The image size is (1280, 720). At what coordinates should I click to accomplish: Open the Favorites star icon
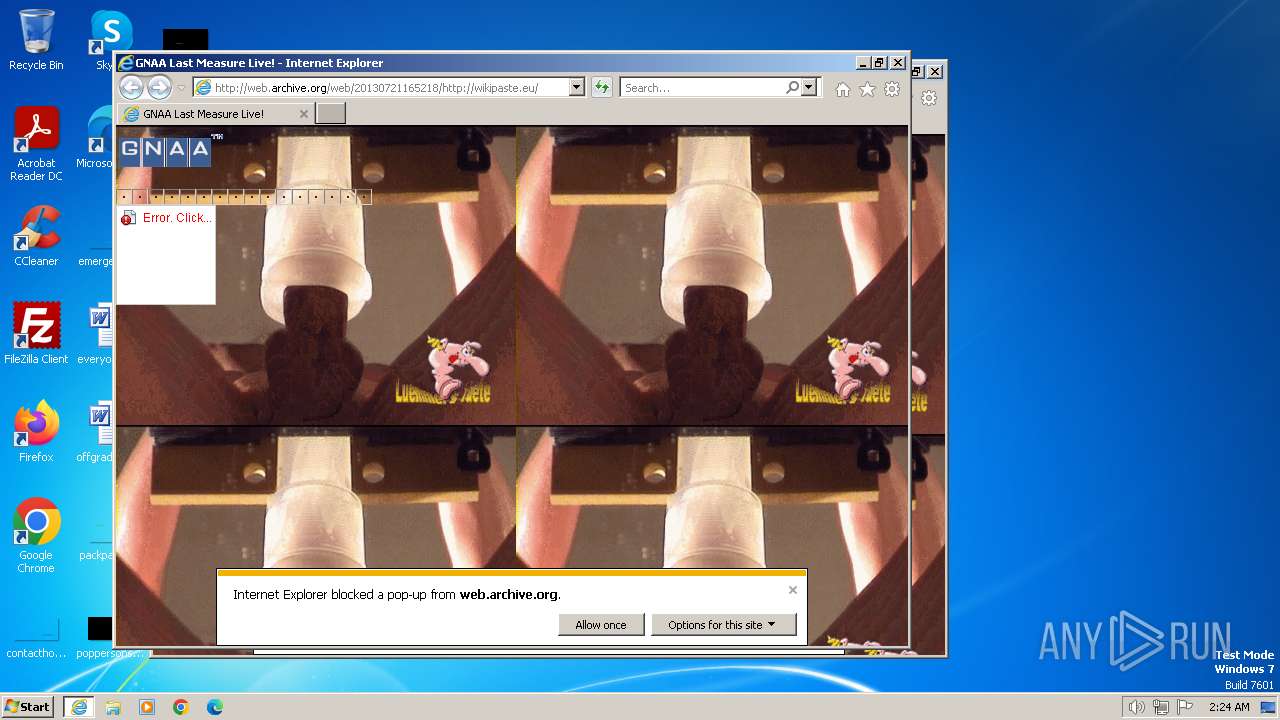click(x=867, y=89)
